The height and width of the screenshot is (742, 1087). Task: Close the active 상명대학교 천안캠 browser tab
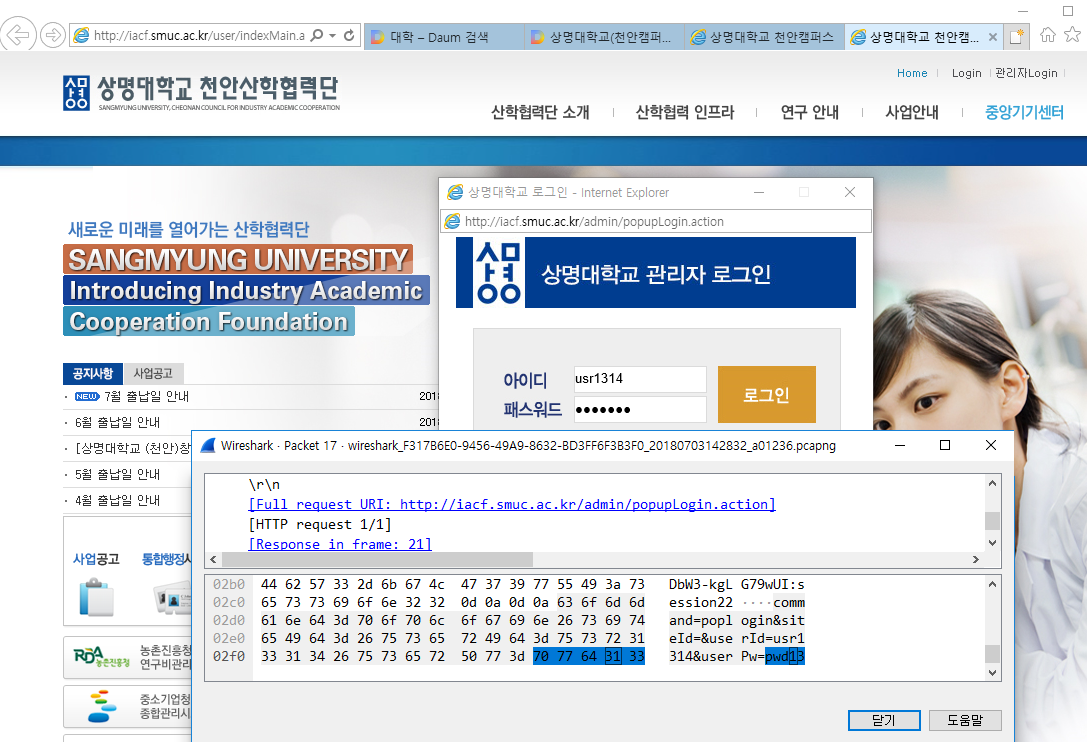(x=993, y=37)
